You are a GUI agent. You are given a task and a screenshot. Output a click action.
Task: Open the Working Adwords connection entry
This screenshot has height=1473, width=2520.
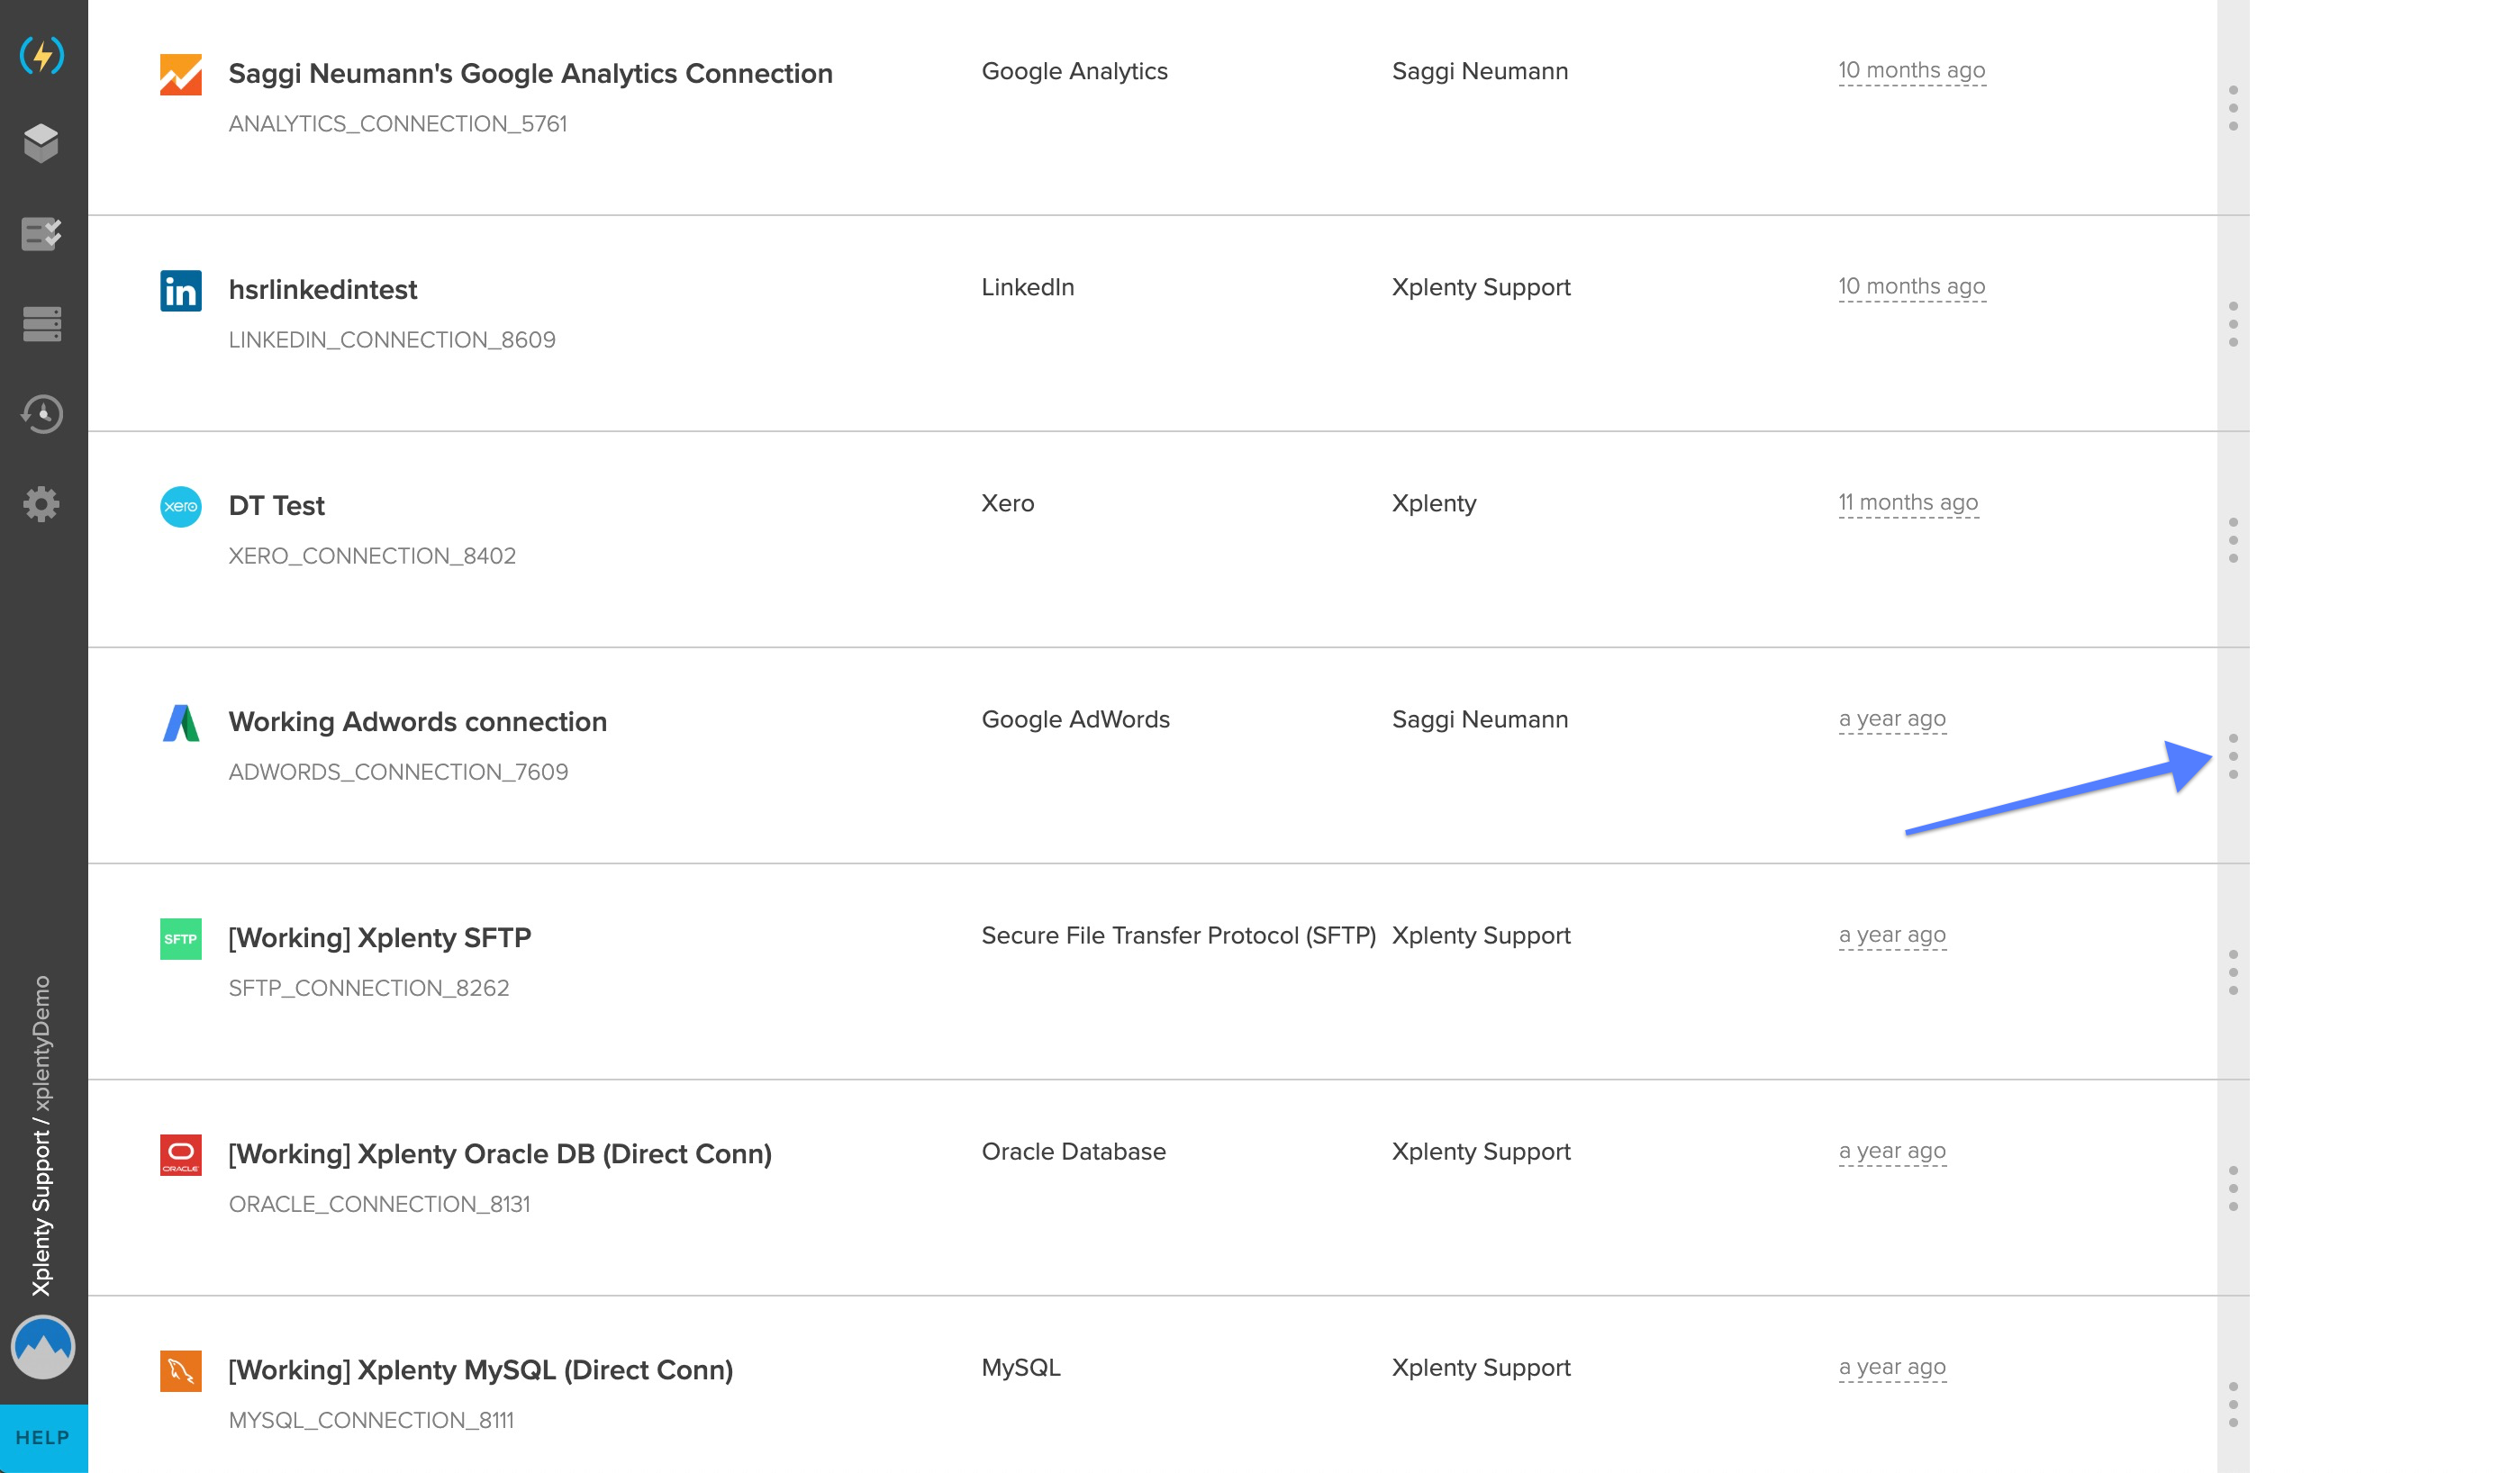(417, 722)
